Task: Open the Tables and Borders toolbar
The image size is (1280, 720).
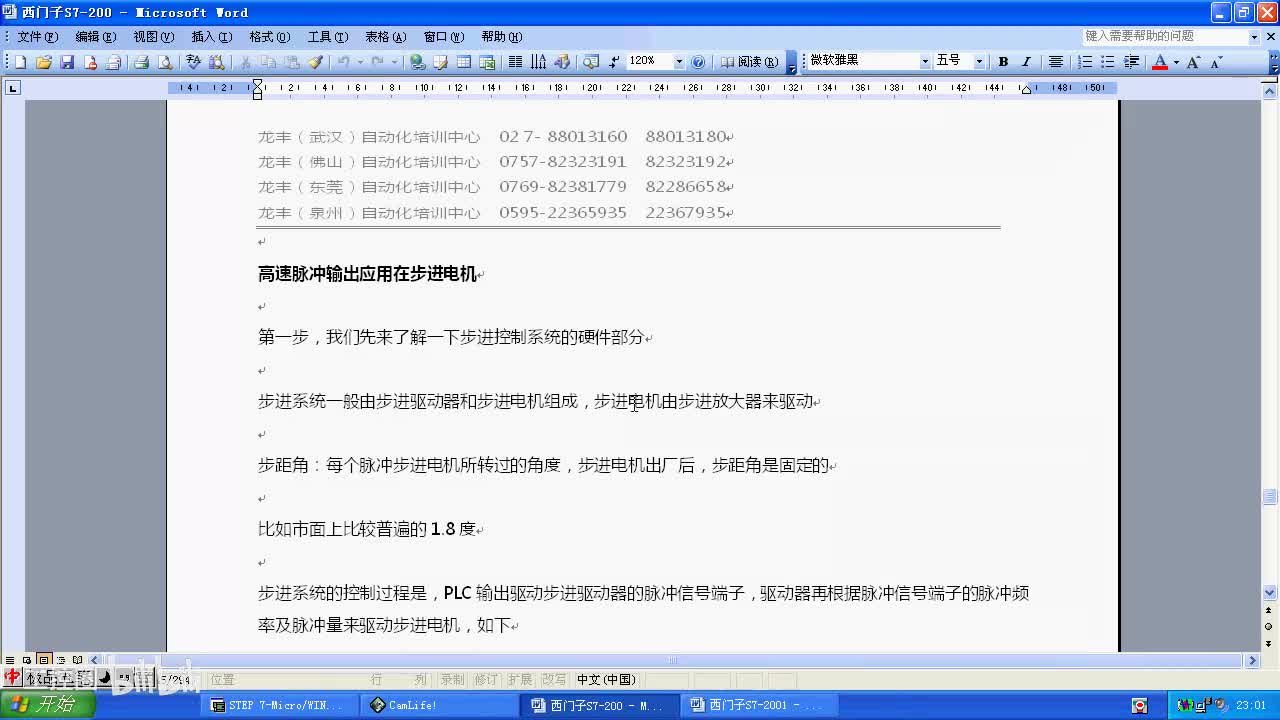Action: tap(440, 62)
